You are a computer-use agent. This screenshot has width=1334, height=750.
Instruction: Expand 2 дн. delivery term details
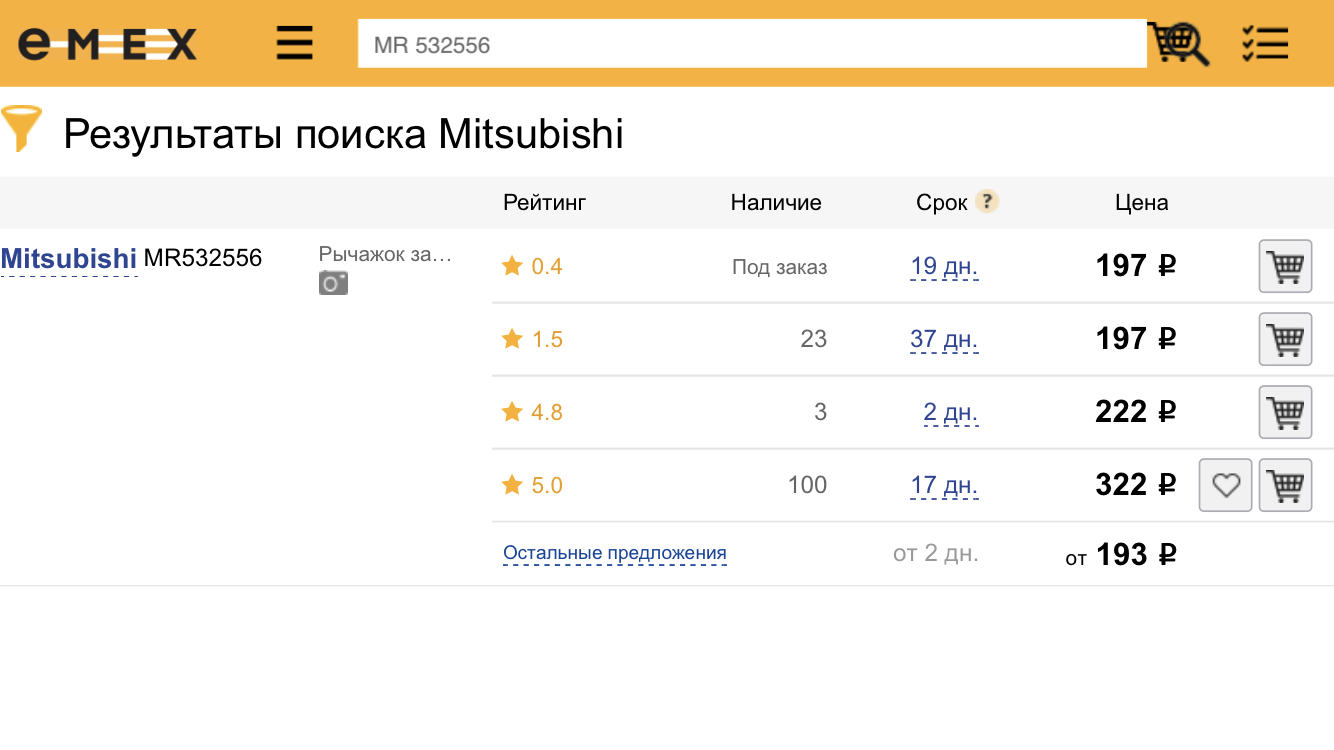click(950, 412)
